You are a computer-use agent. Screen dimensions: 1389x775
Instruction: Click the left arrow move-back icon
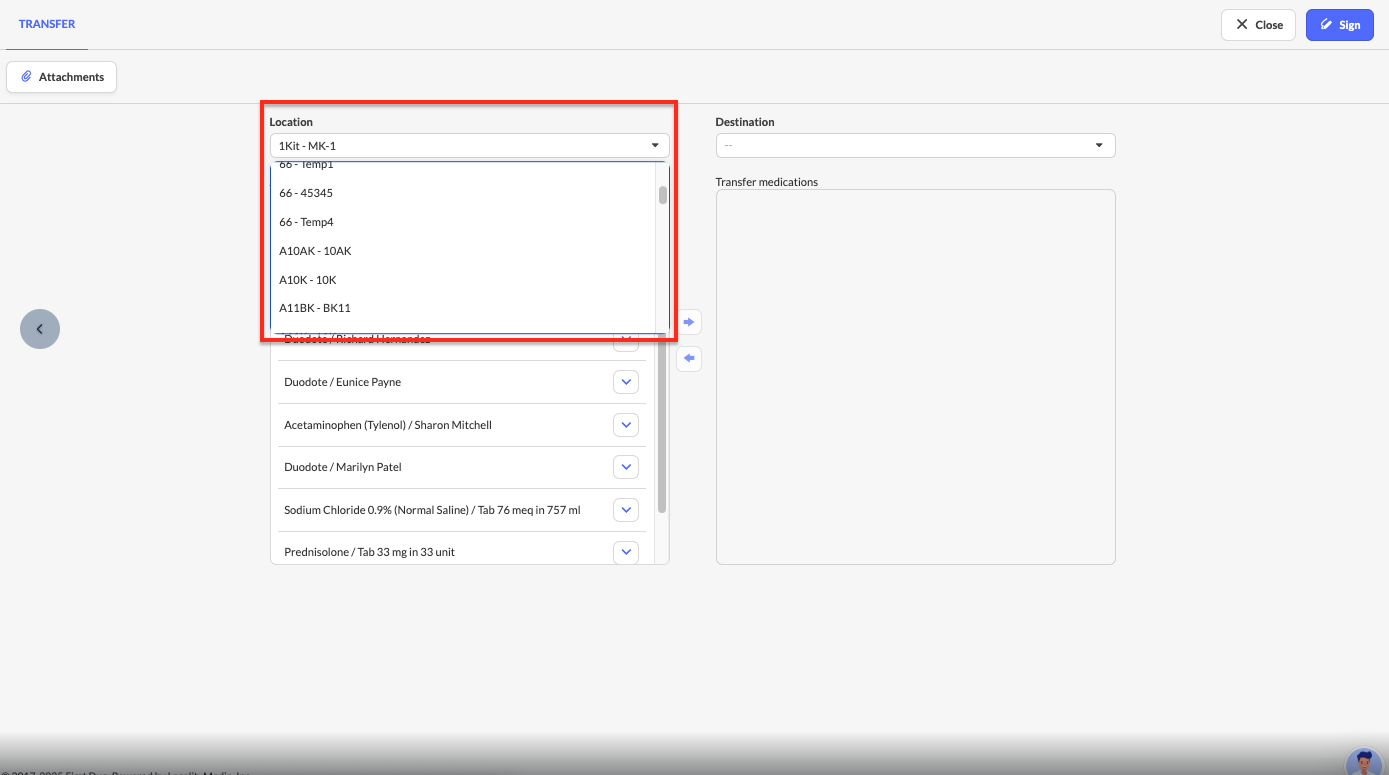[689, 358]
